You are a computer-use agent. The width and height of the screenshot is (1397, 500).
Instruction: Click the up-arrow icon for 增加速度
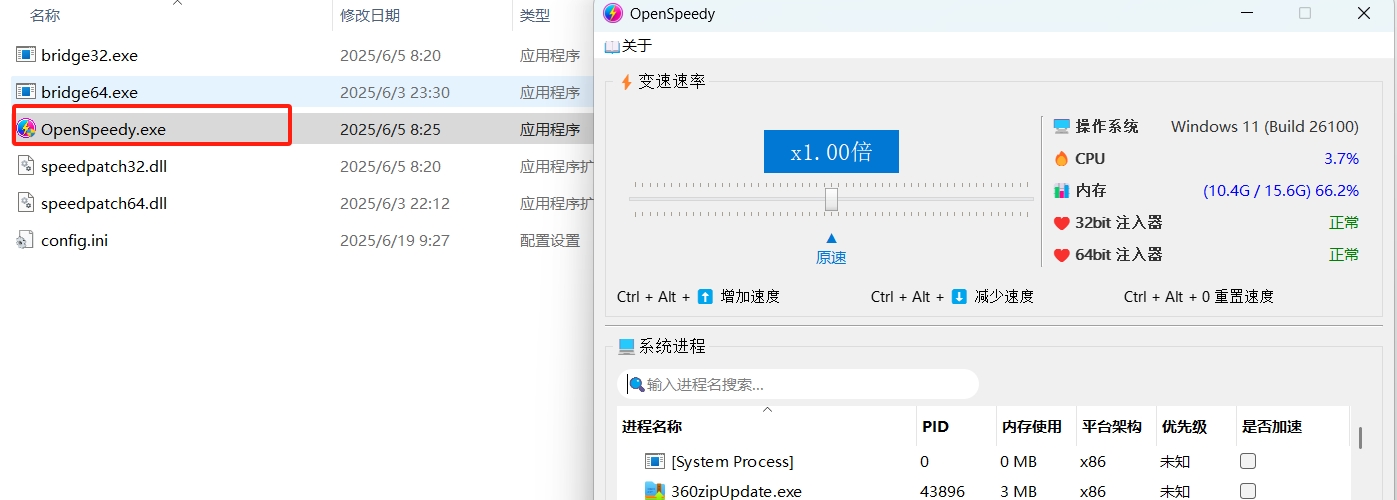[x=705, y=296]
